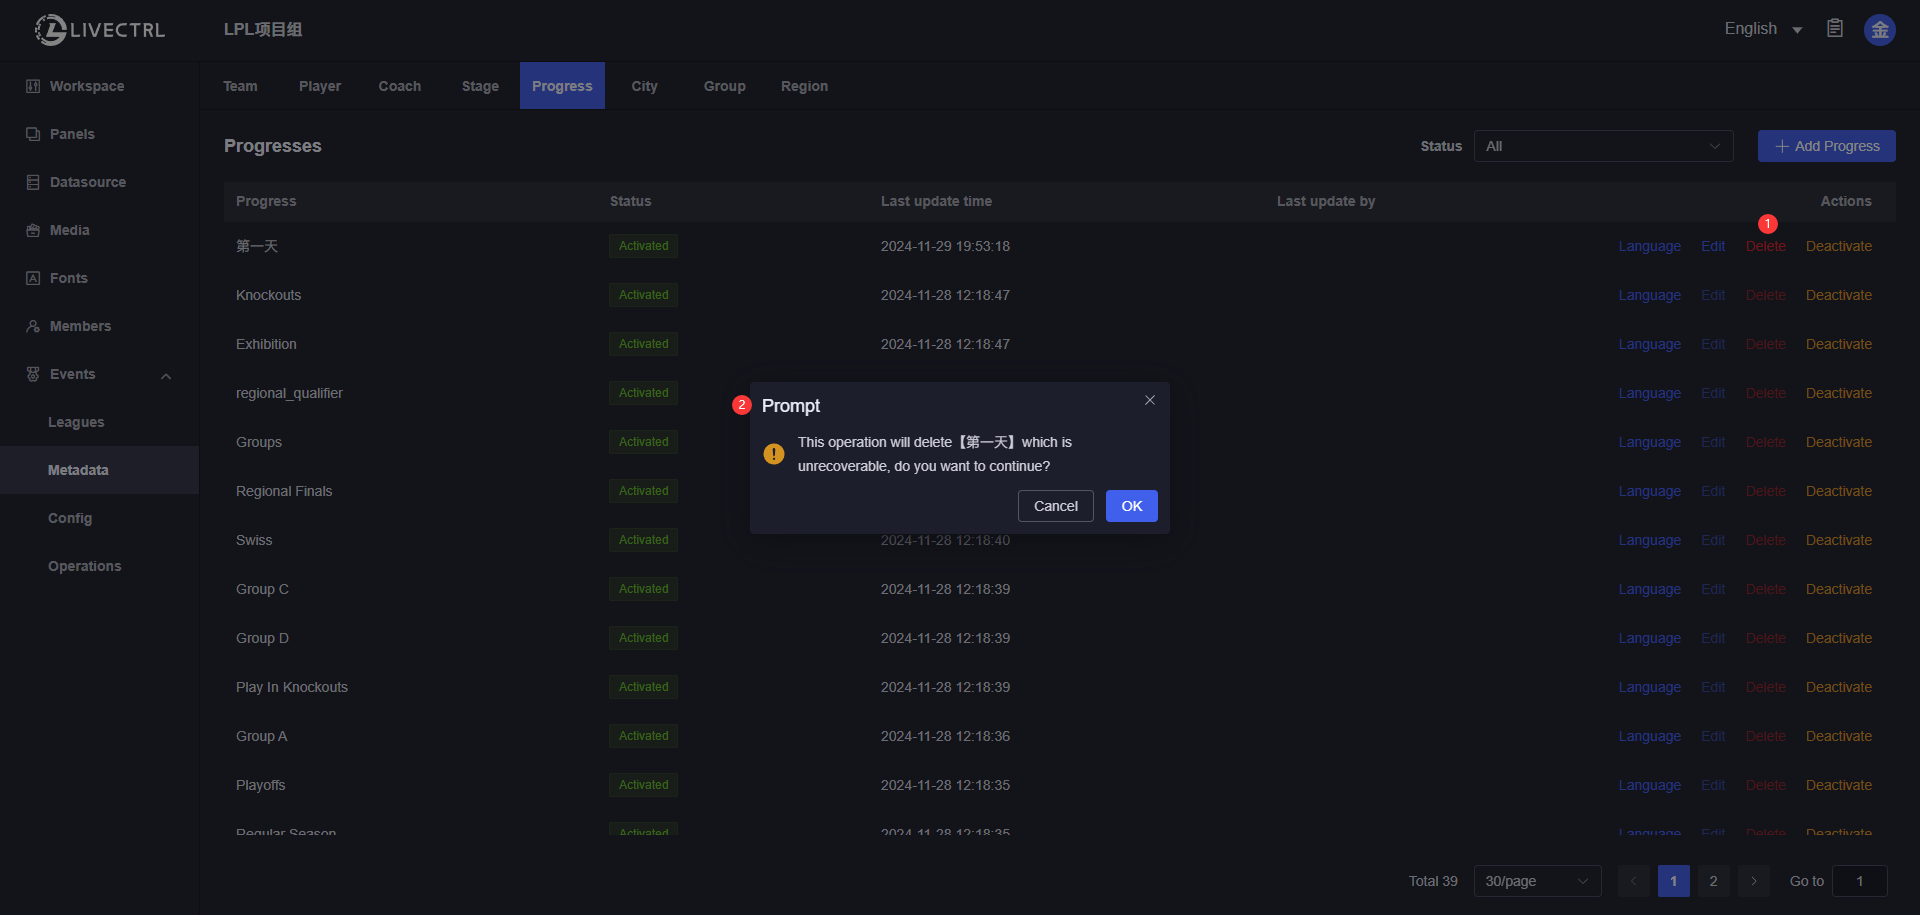Viewport: 1920px width, 915px height.
Task: Open Panels via its sidebar icon
Action: 33,134
